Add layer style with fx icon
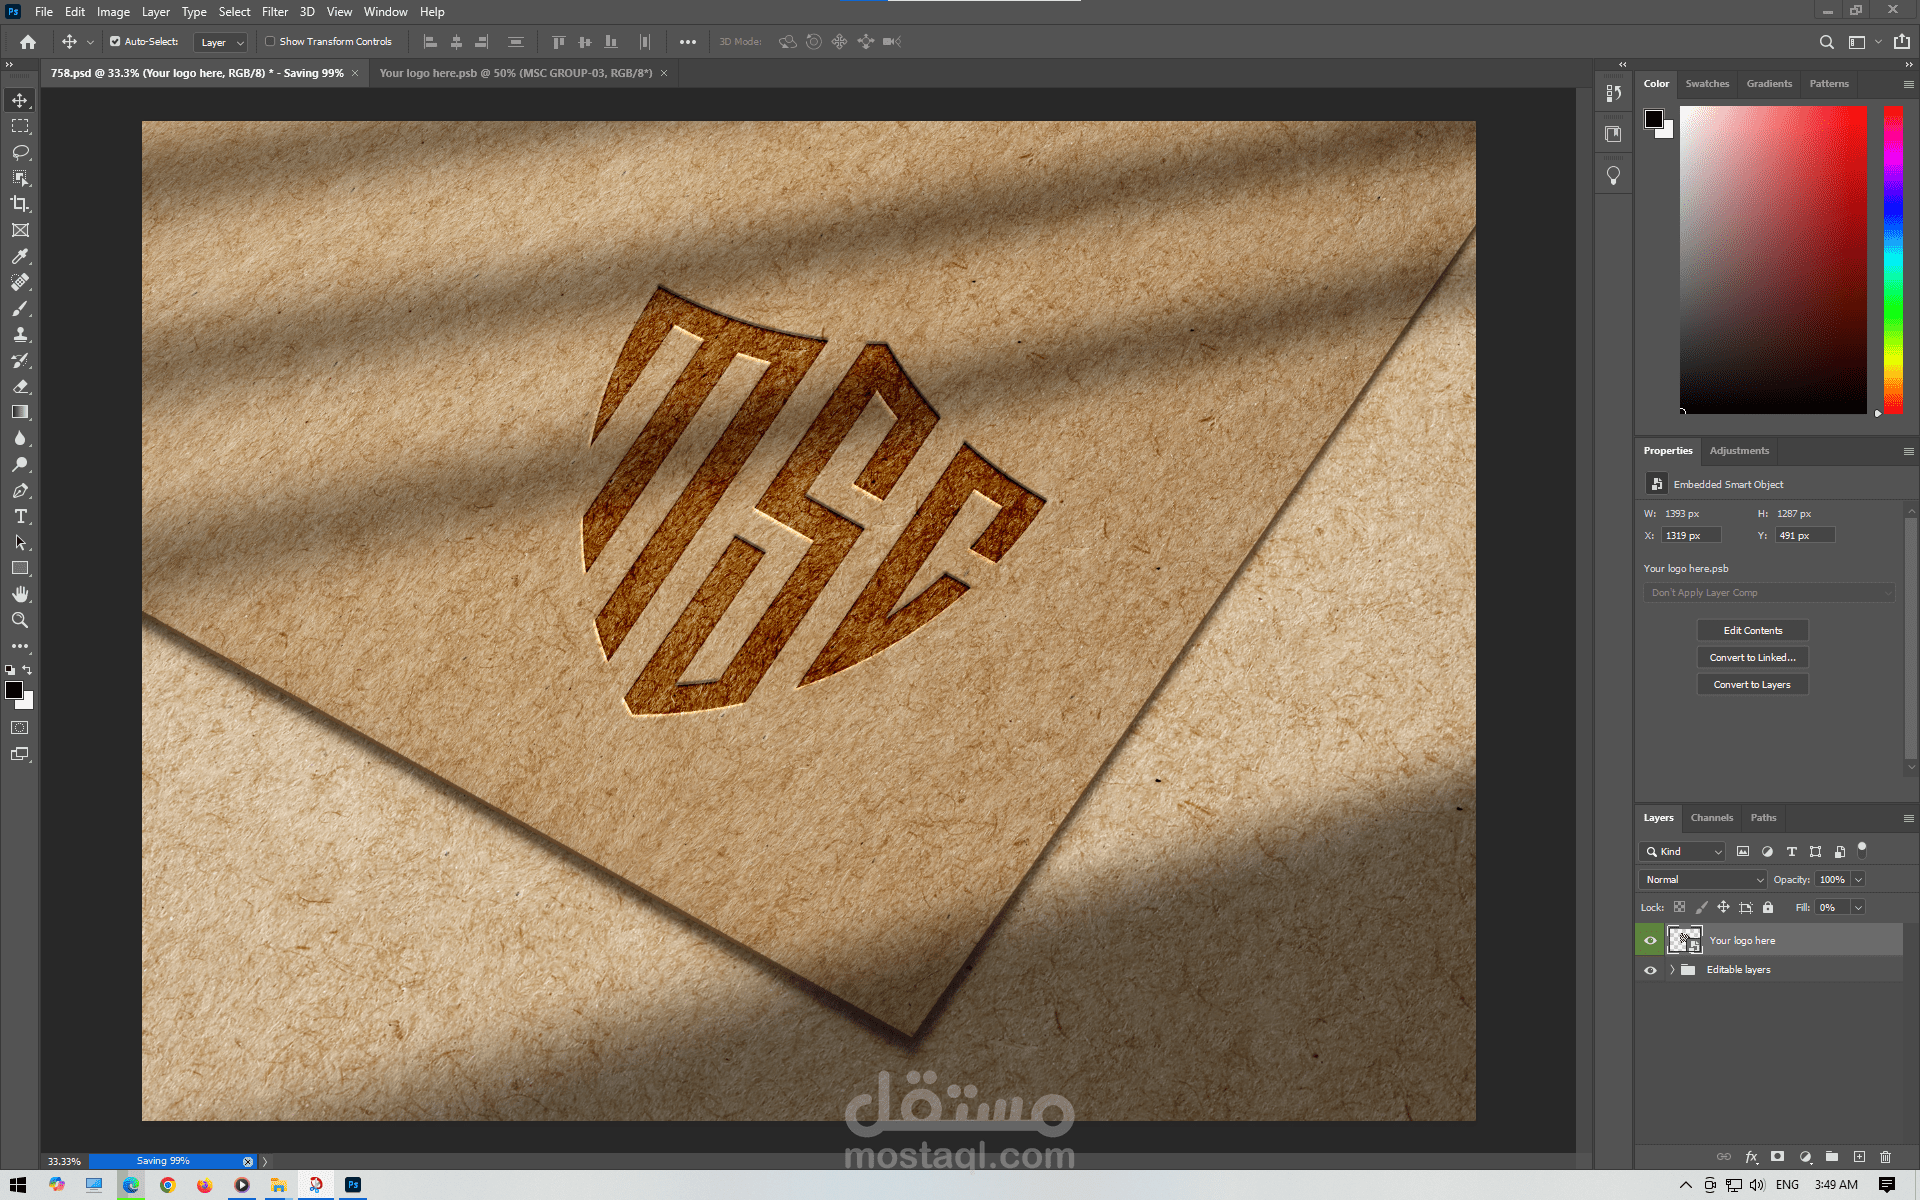 1751,1157
